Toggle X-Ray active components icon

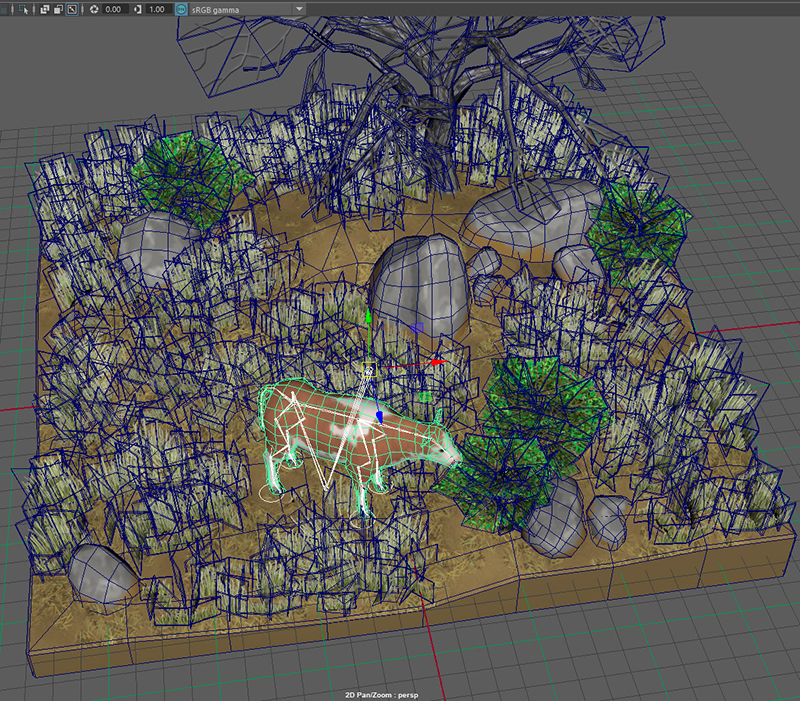pyautogui.click(x=58, y=9)
